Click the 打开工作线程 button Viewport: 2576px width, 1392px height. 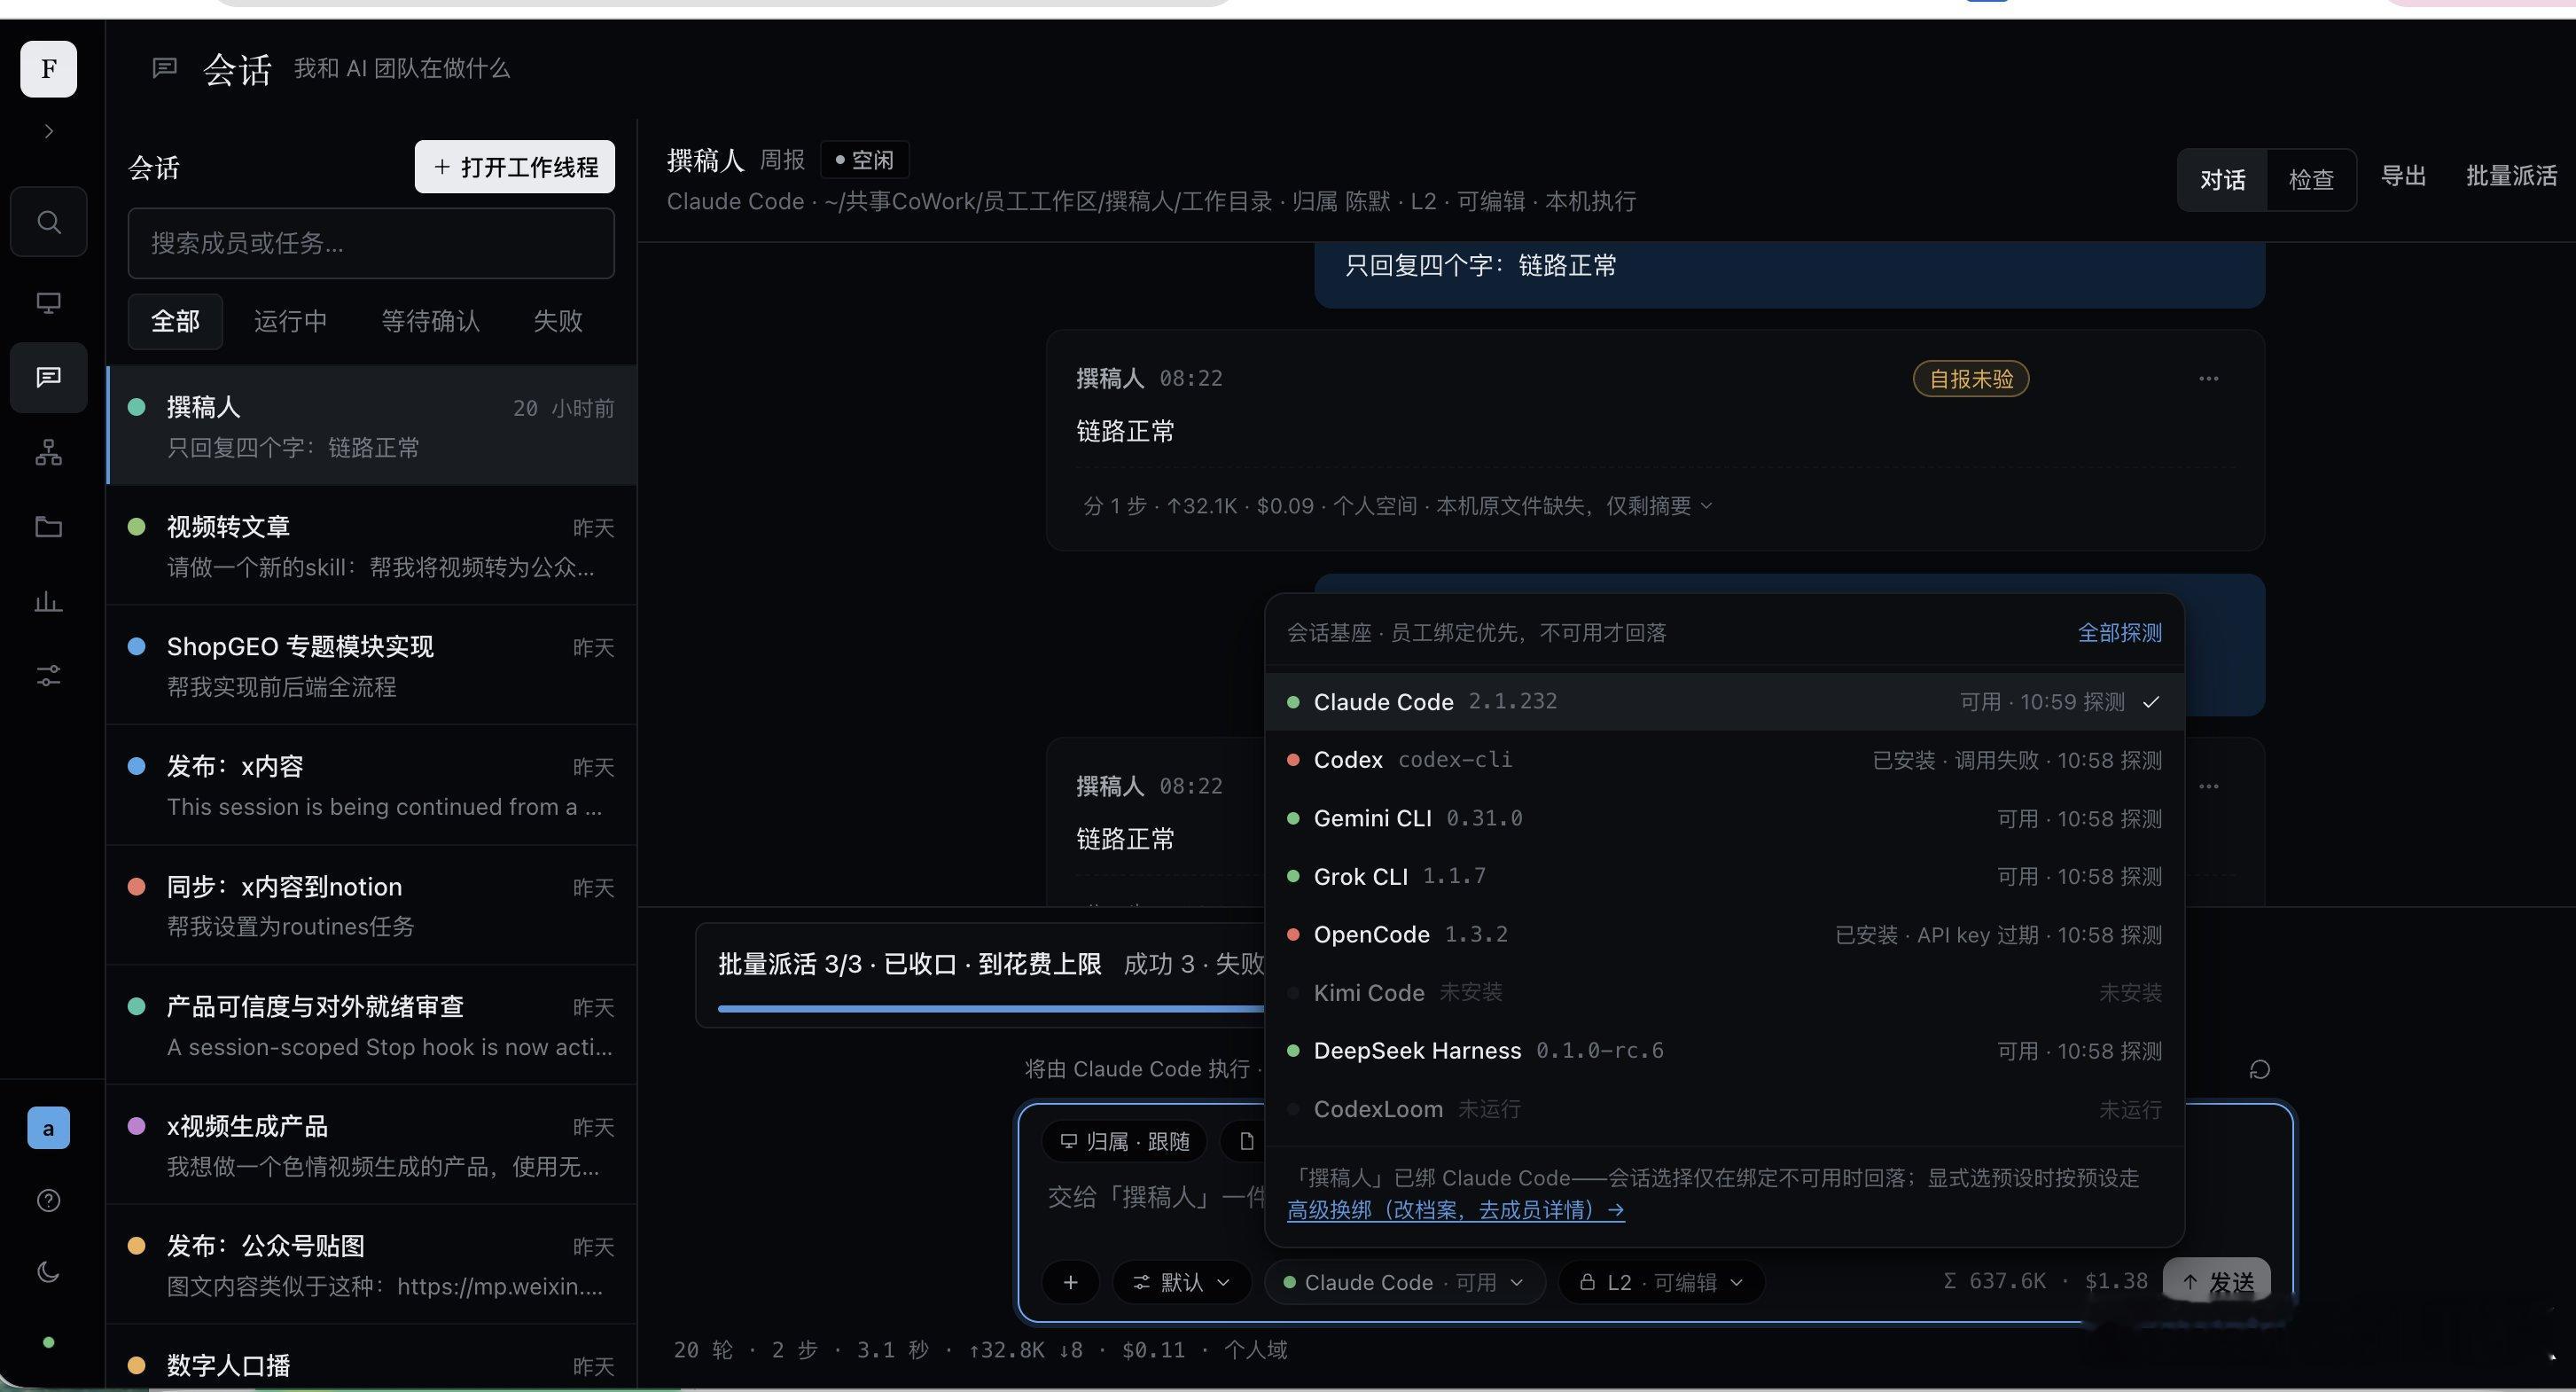coord(515,167)
